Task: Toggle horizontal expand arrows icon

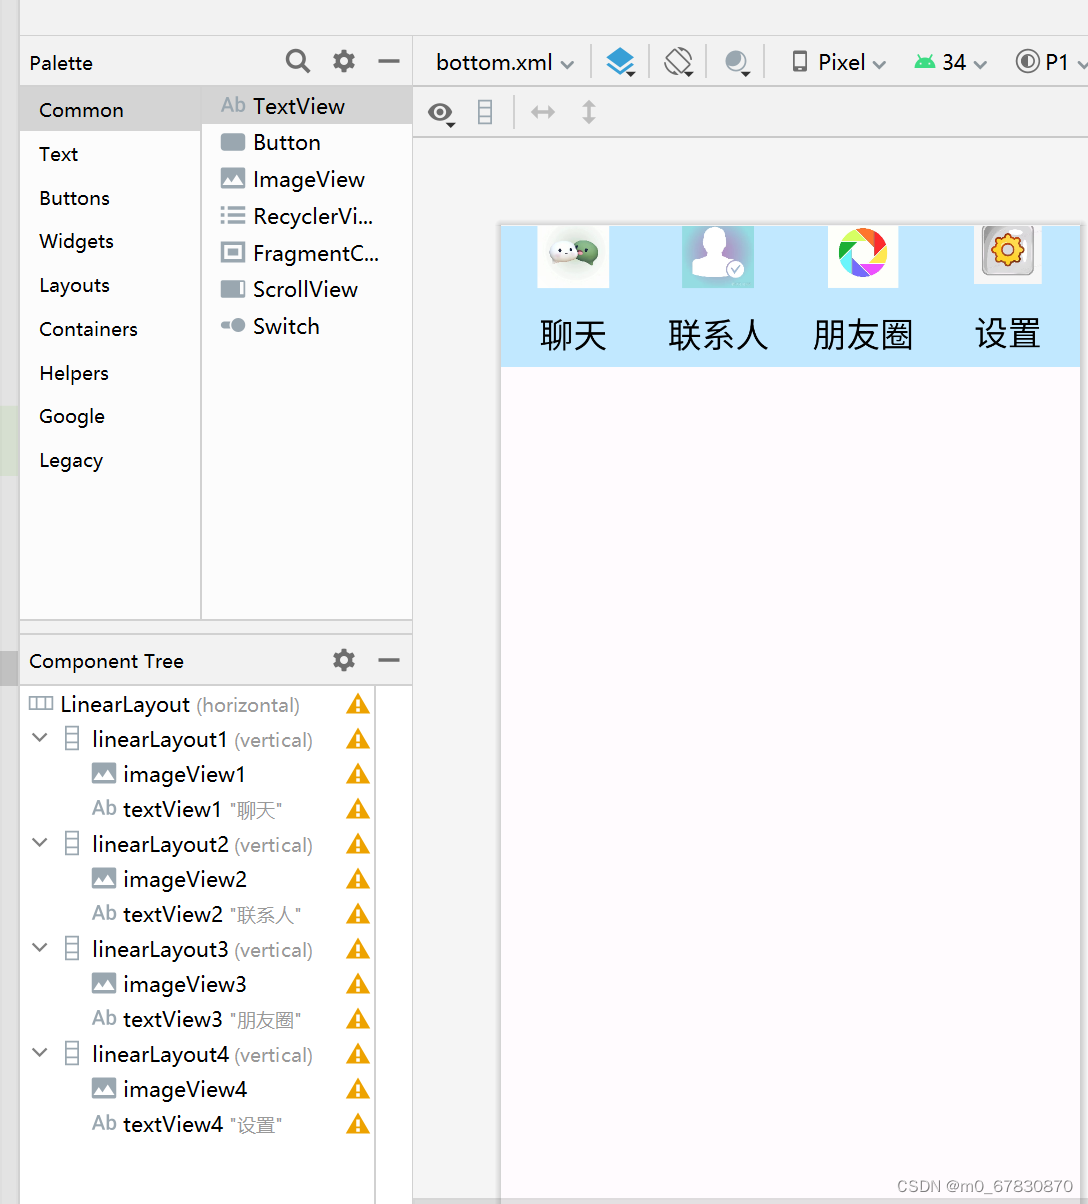Action: [543, 112]
